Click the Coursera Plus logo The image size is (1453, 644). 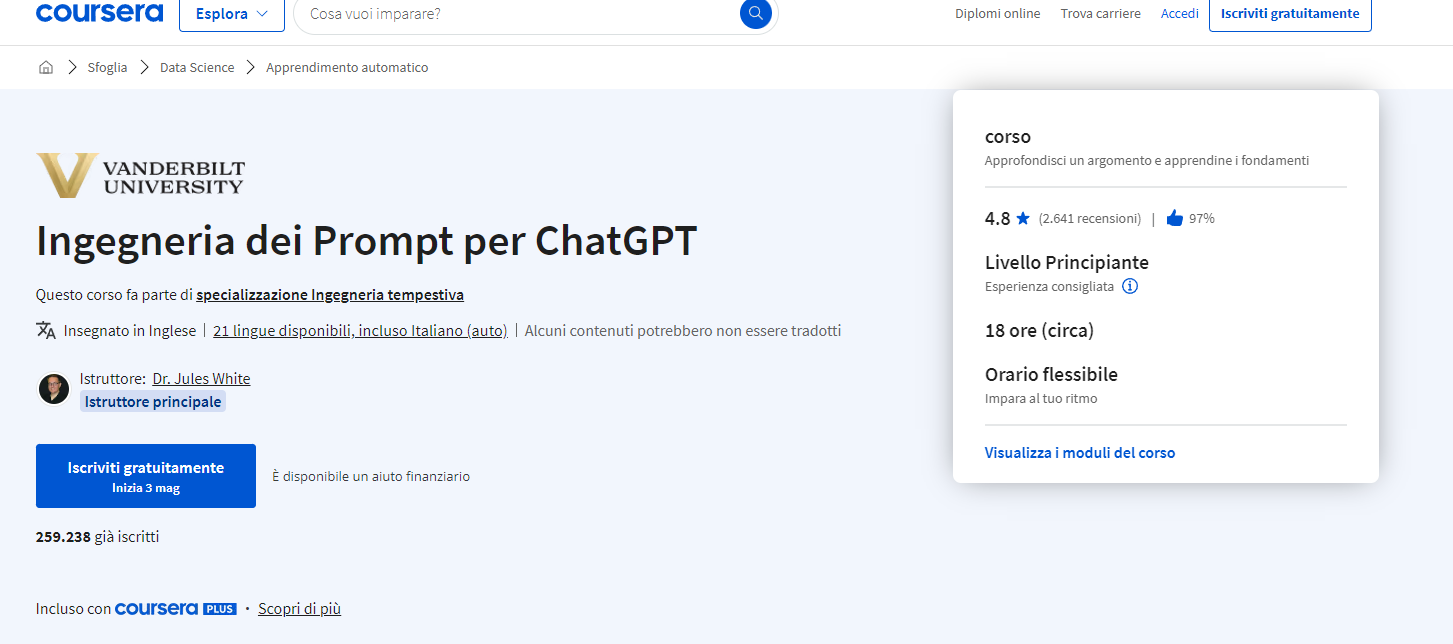point(176,608)
